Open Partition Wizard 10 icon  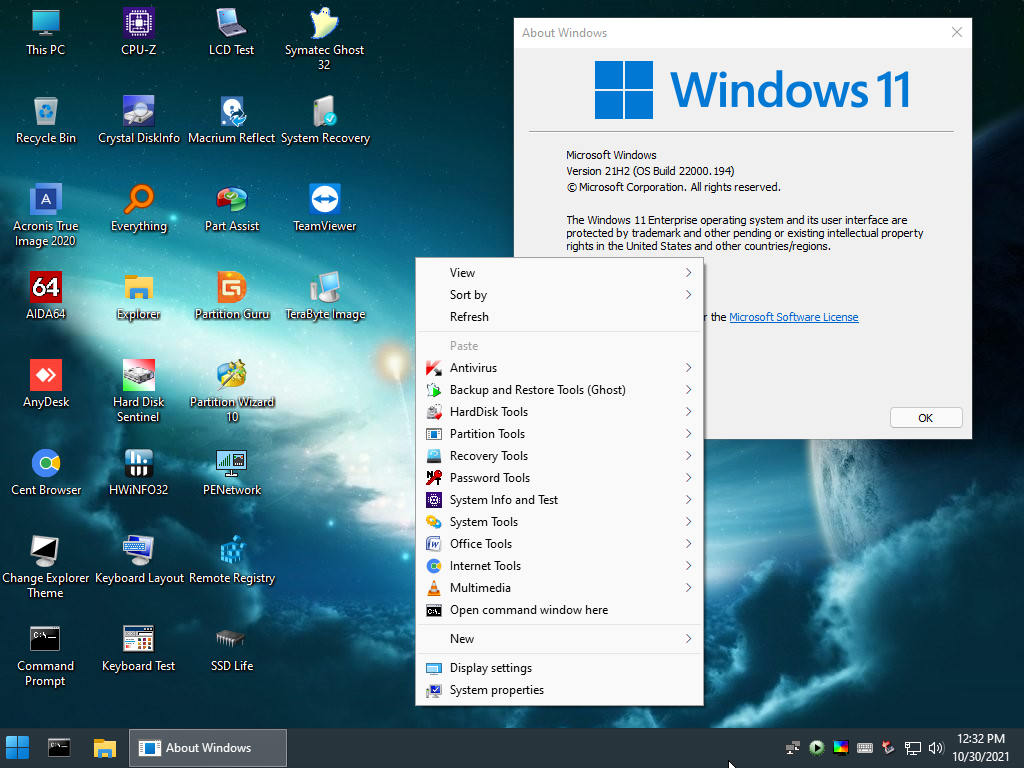coord(231,391)
